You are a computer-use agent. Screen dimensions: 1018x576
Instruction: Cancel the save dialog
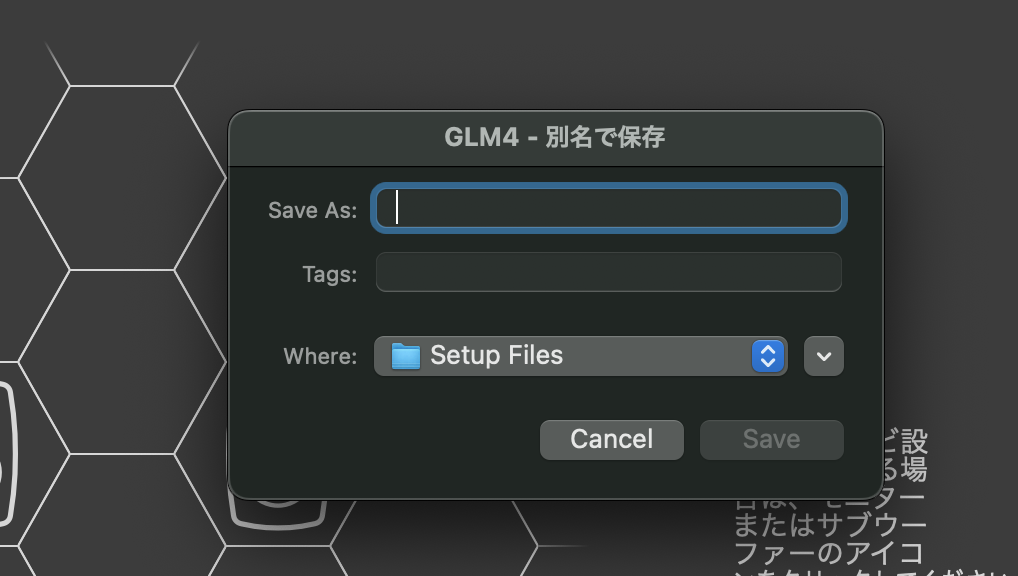(611, 438)
